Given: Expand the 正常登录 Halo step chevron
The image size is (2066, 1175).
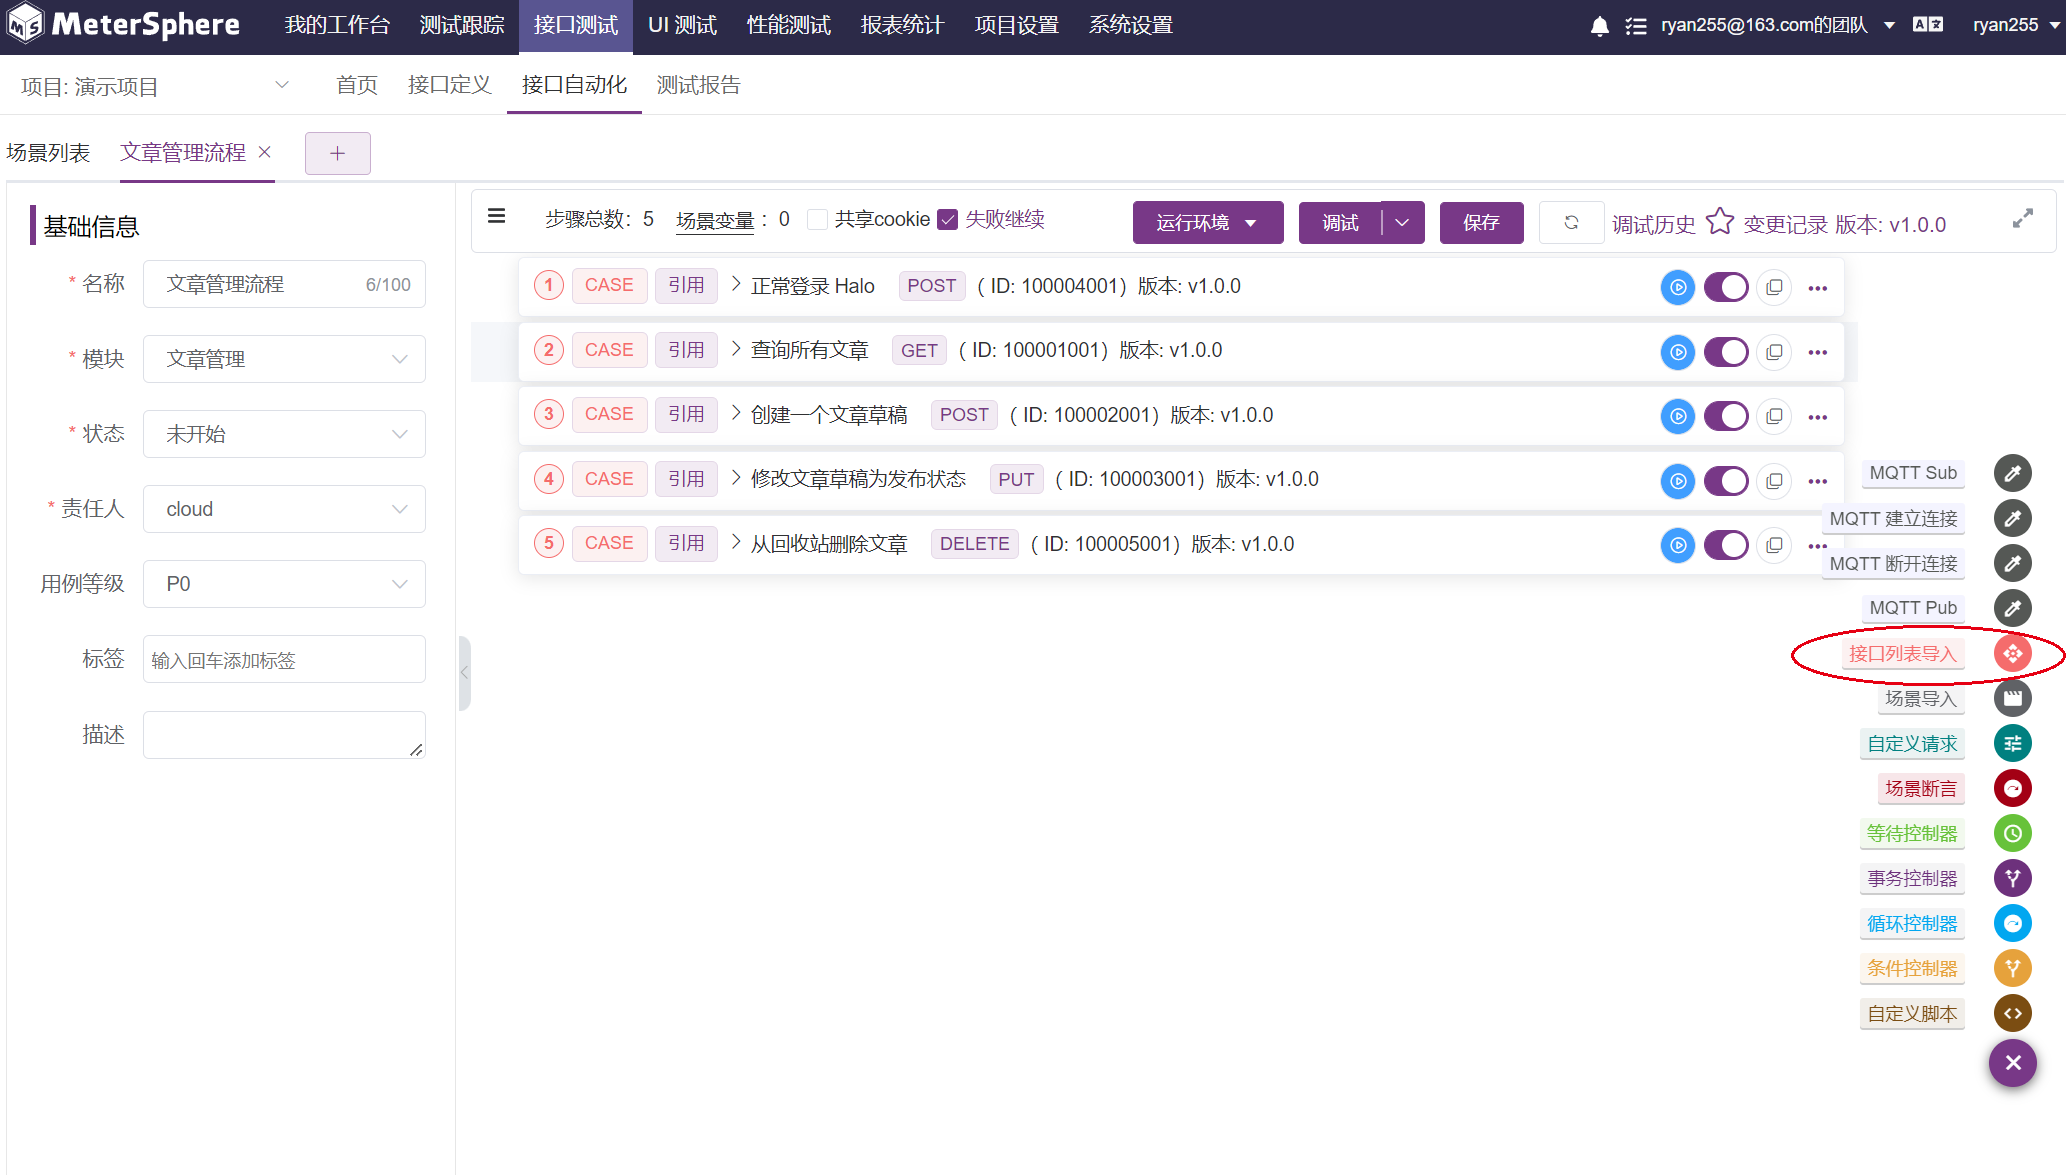Looking at the screenshot, I should click(736, 284).
